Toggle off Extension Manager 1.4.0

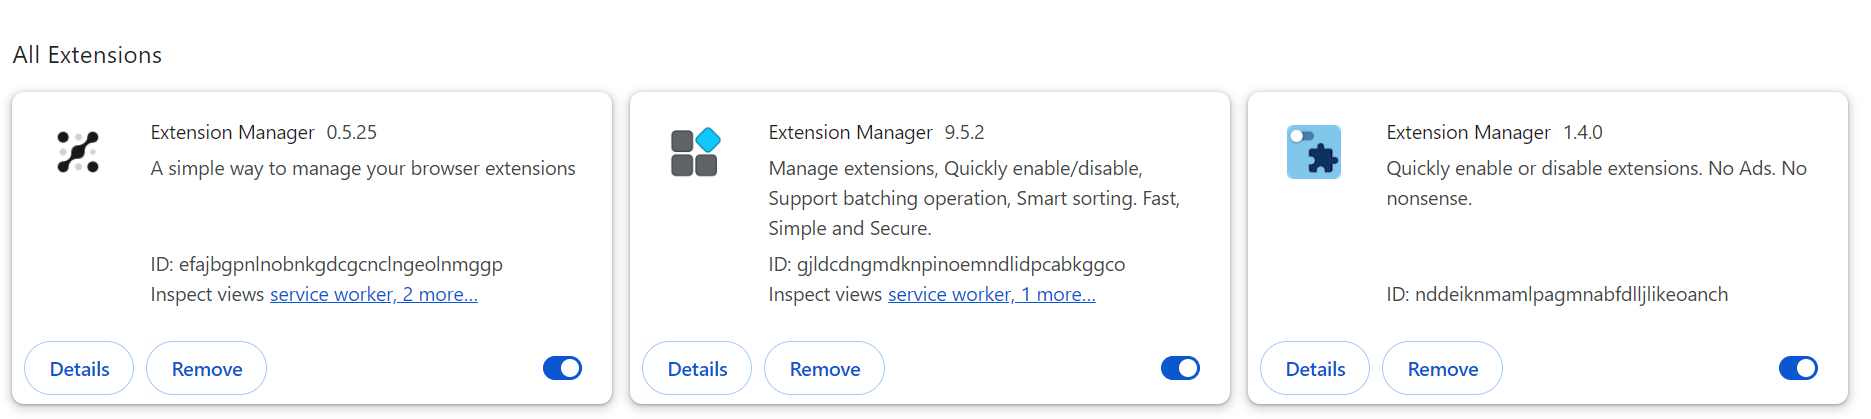1798,368
